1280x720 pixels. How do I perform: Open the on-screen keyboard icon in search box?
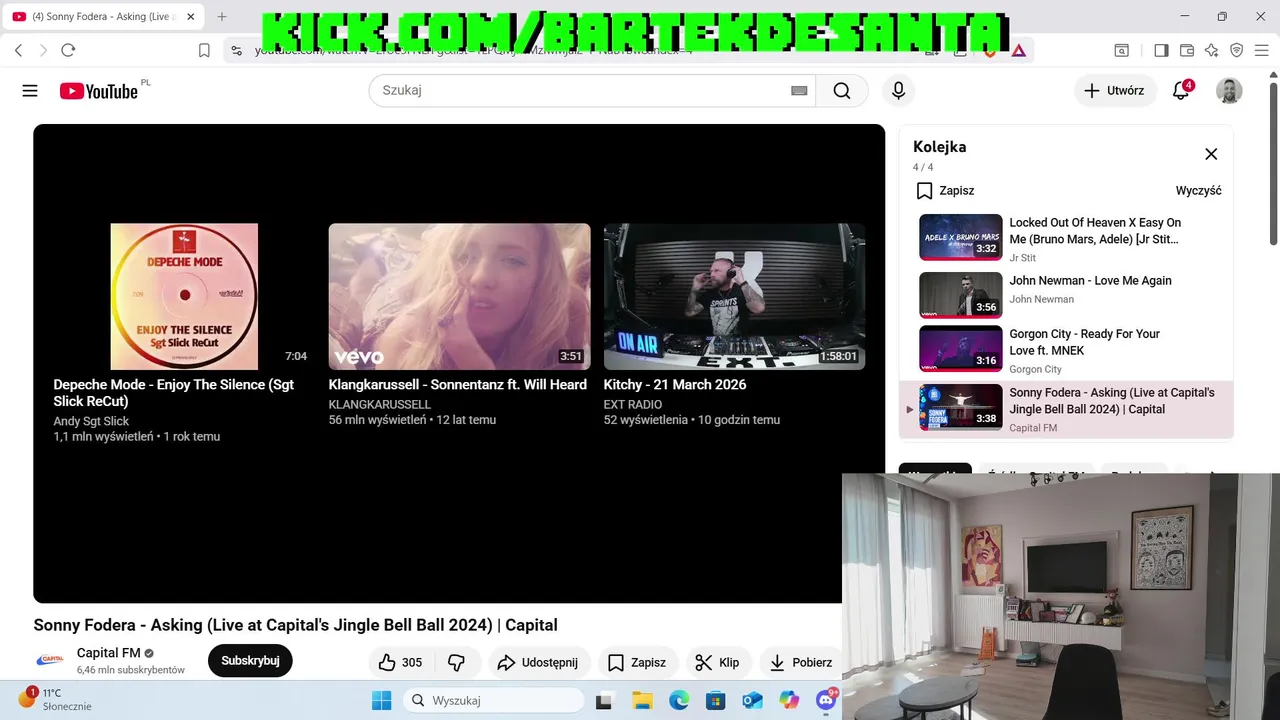(x=799, y=91)
